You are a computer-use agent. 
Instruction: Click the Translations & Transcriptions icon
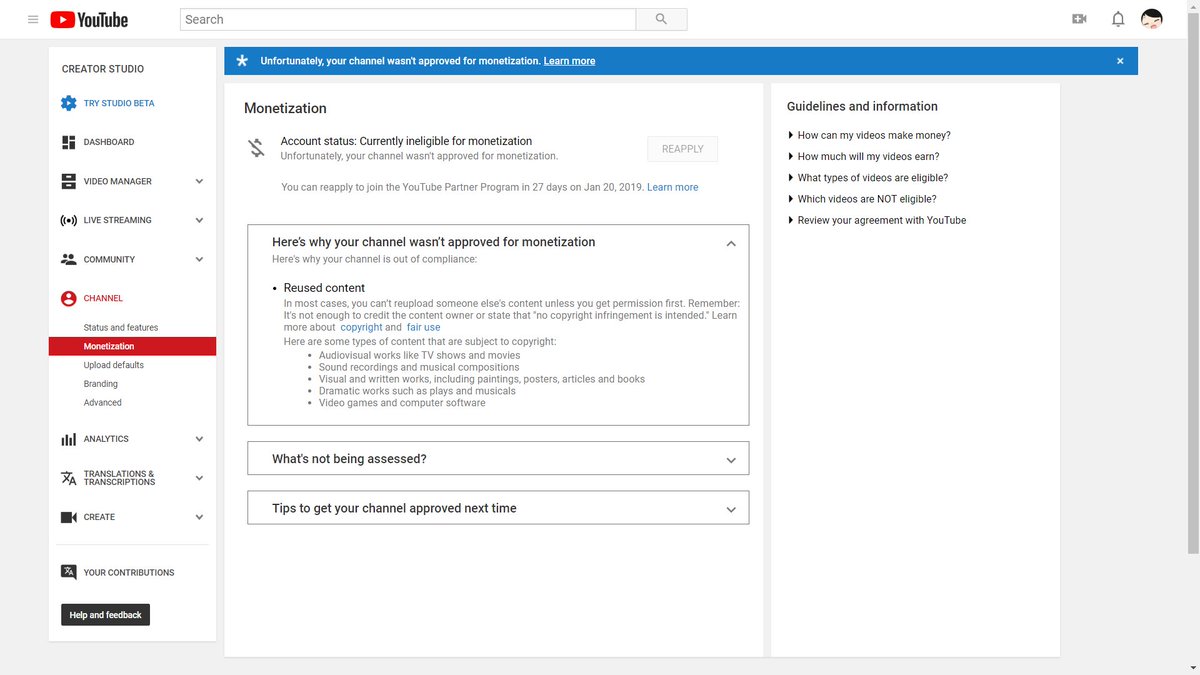pyautogui.click(x=68, y=478)
